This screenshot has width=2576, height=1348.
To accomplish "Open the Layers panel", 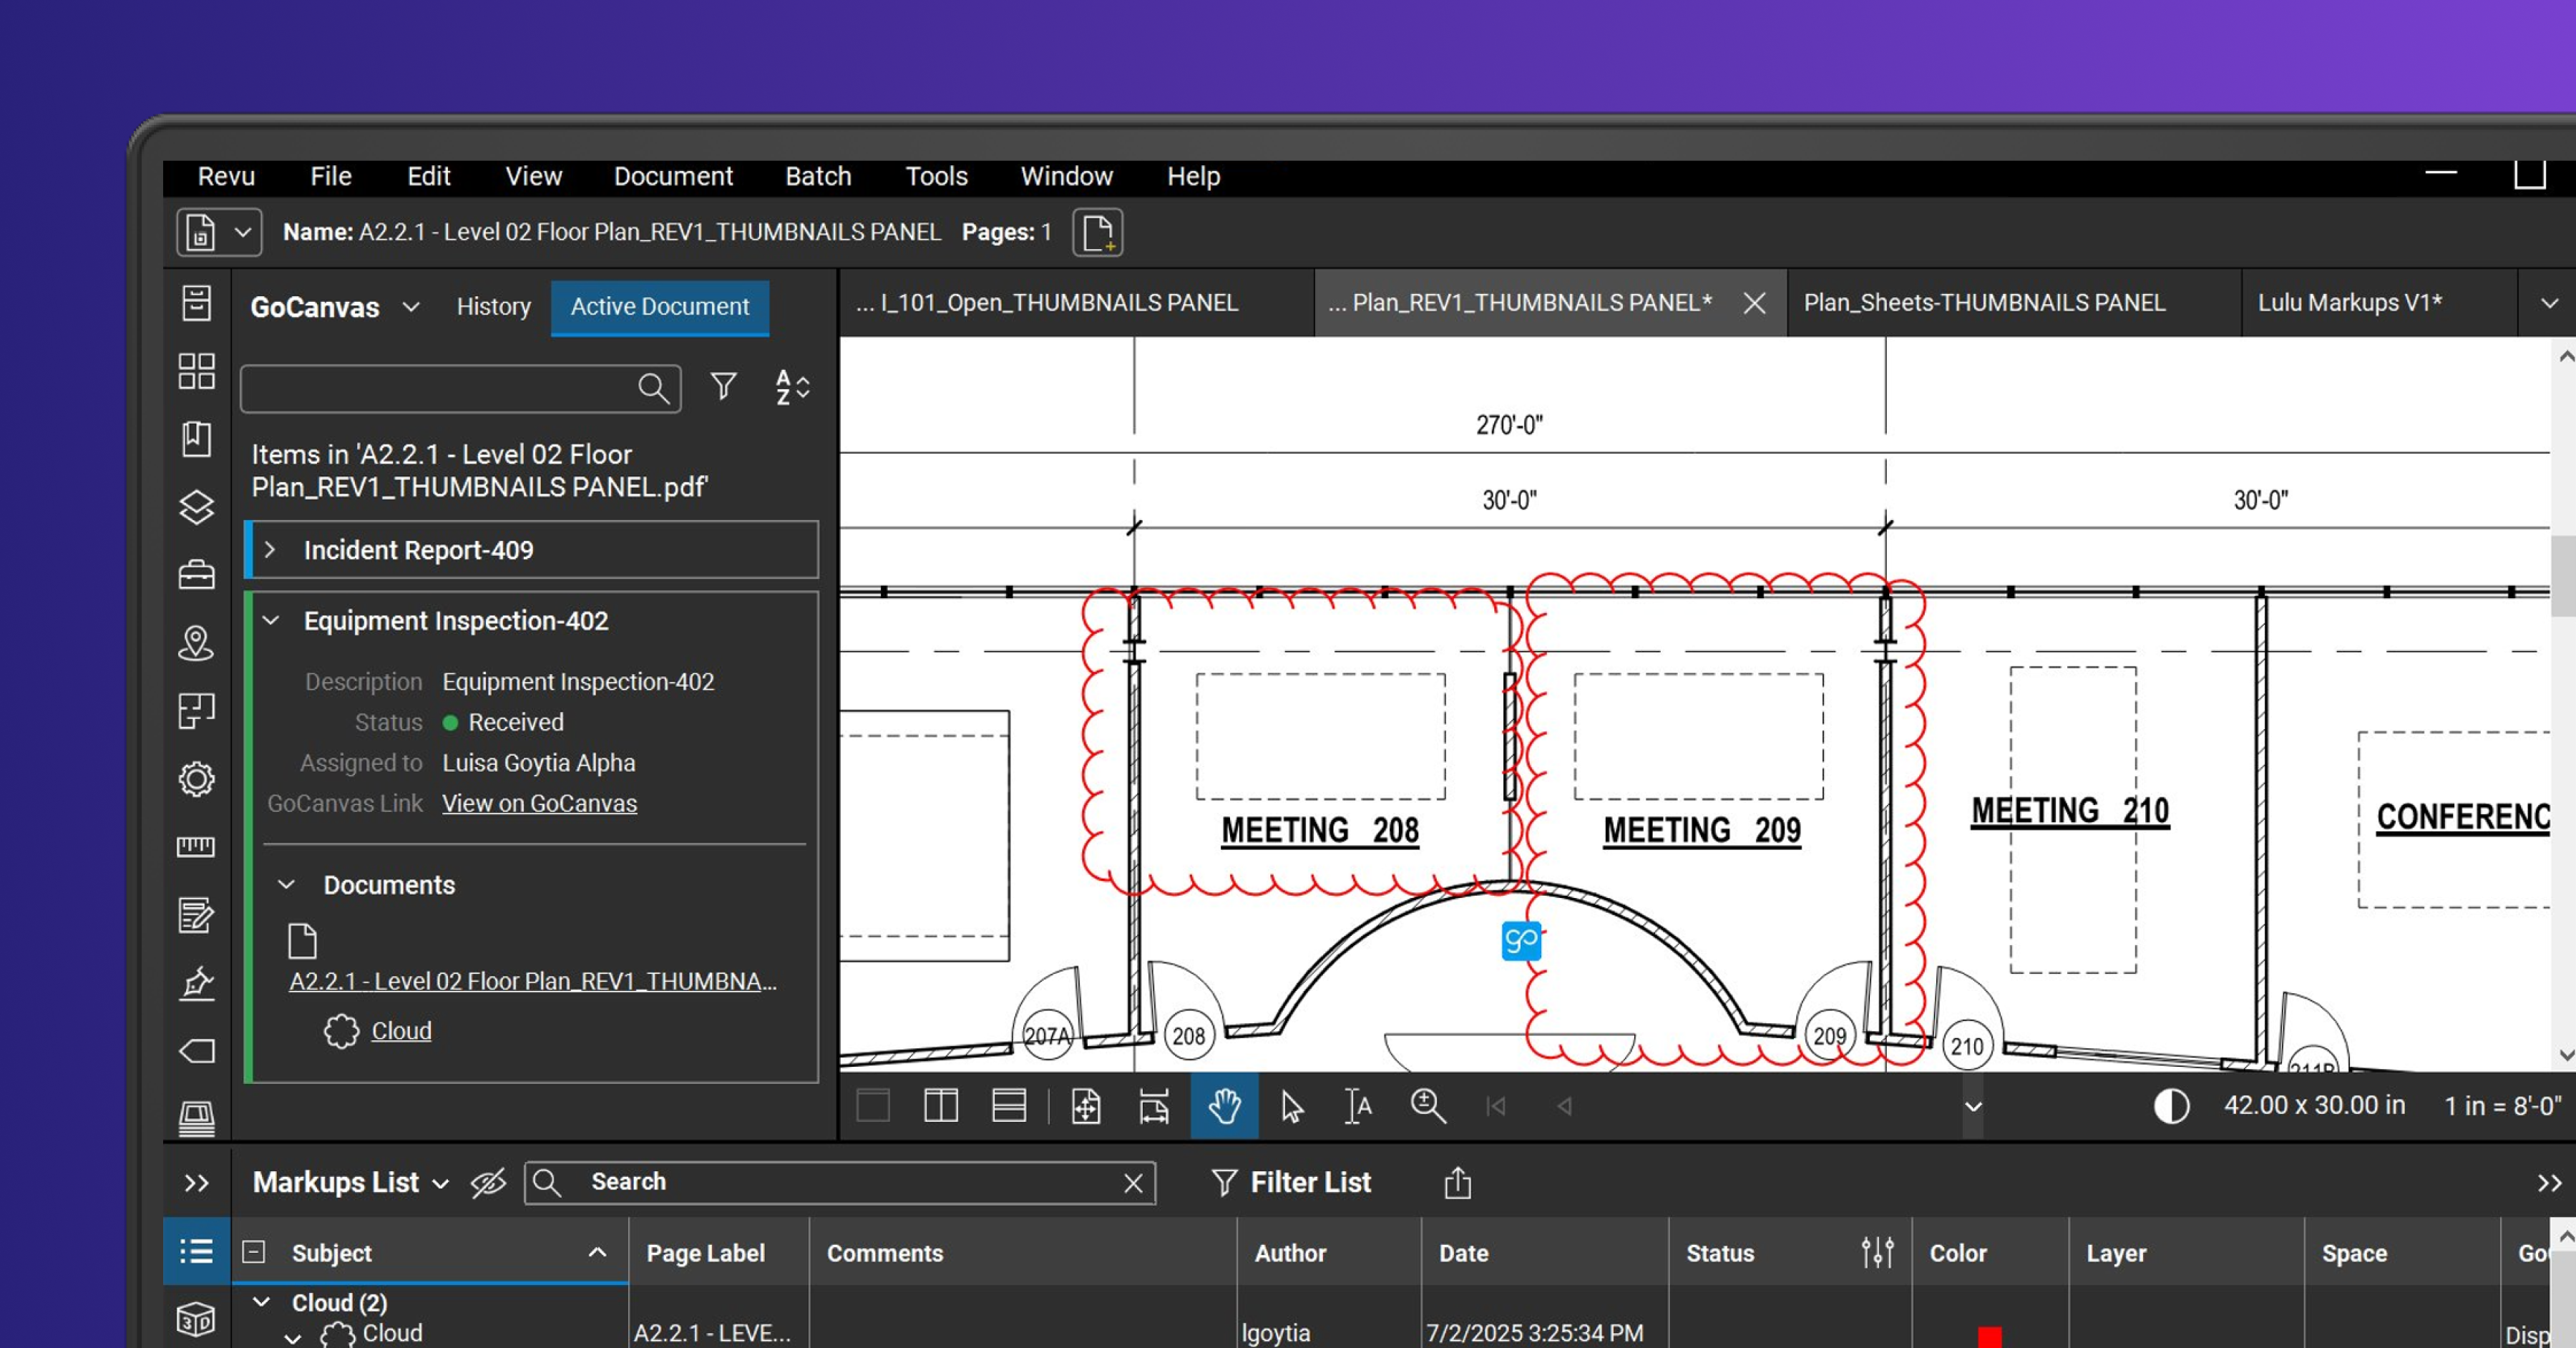I will (x=197, y=507).
